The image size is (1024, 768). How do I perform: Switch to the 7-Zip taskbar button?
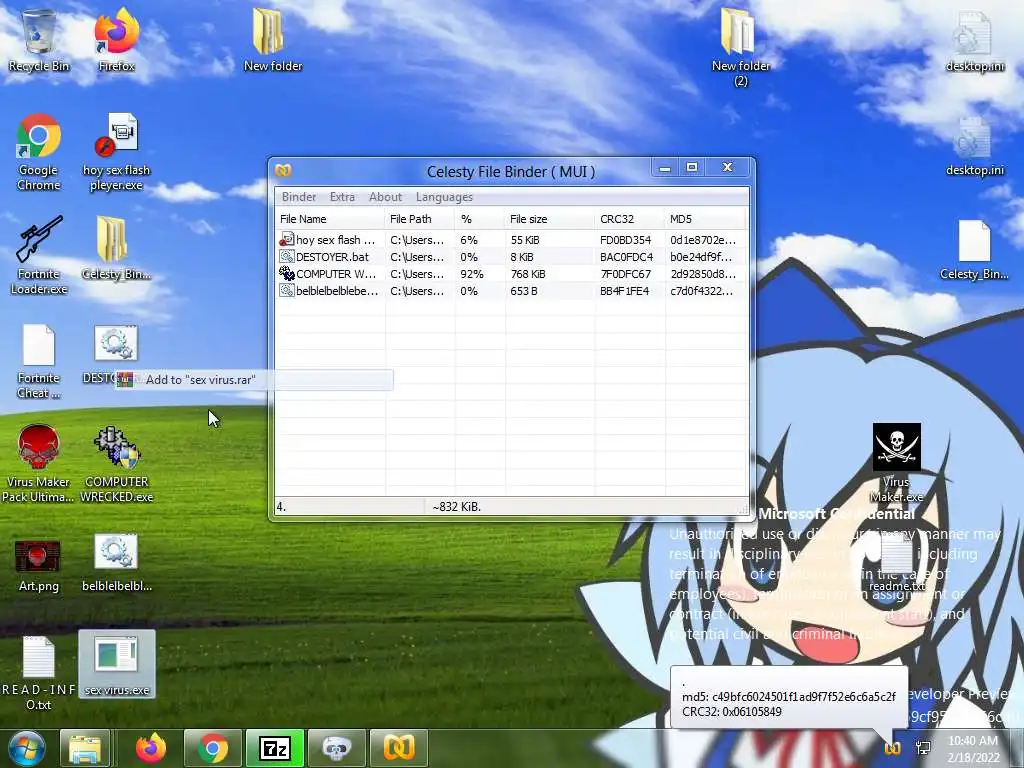[x=274, y=748]
